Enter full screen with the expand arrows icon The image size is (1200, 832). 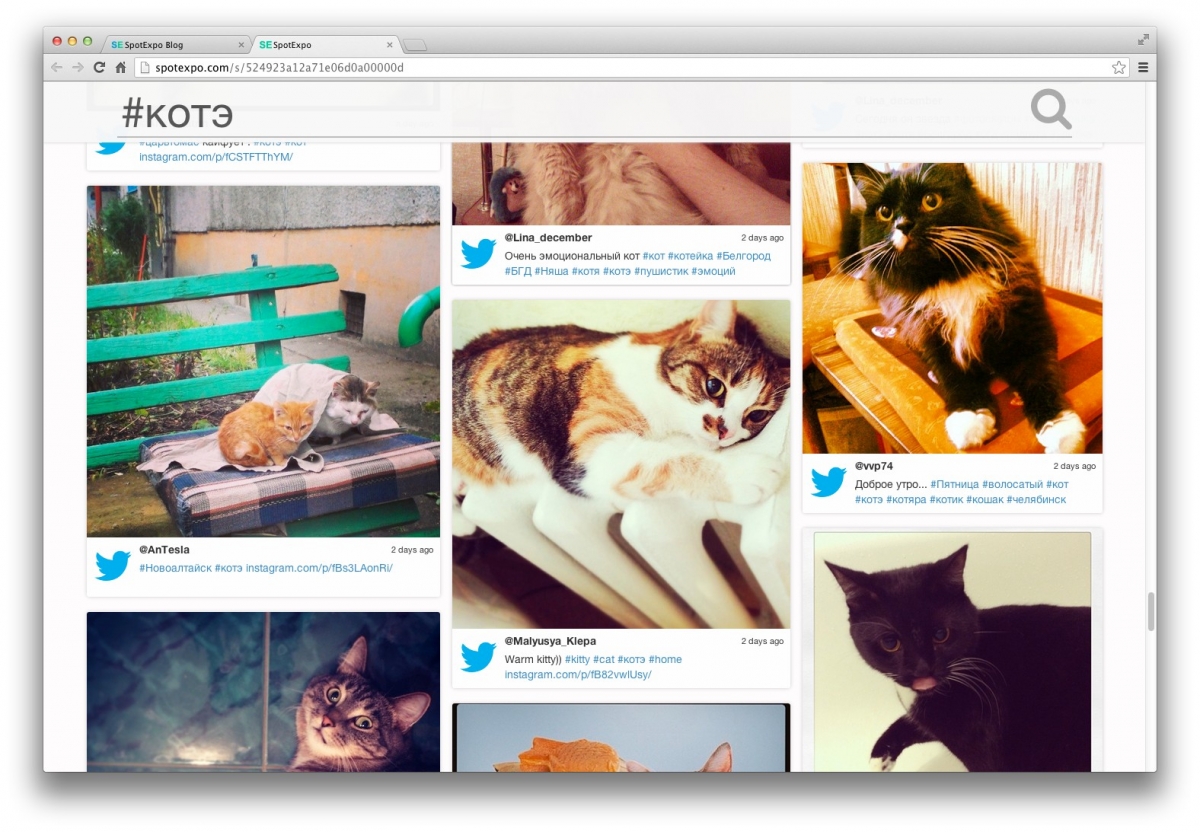point(1143,40)
